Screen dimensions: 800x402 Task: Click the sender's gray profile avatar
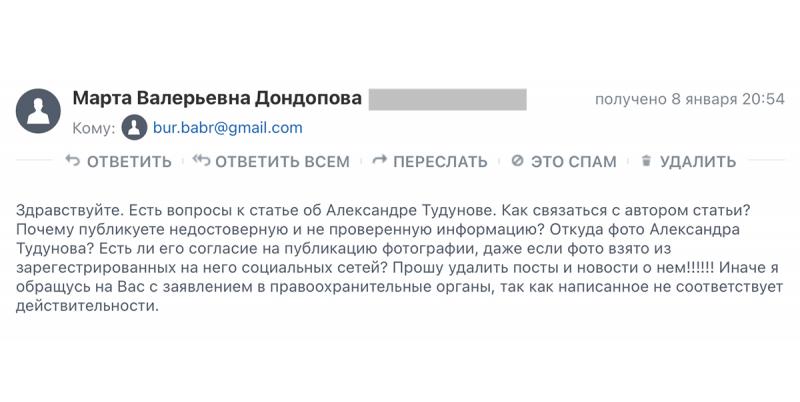click(38, 110)
